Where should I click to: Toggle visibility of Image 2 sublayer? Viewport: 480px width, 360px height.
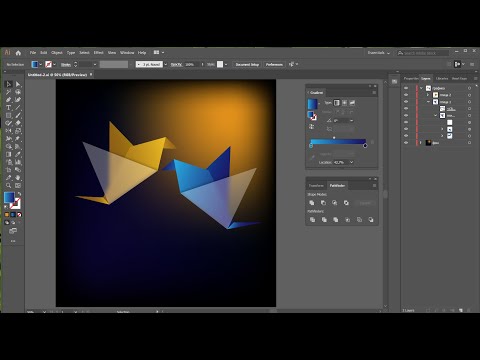coord(406,95)
